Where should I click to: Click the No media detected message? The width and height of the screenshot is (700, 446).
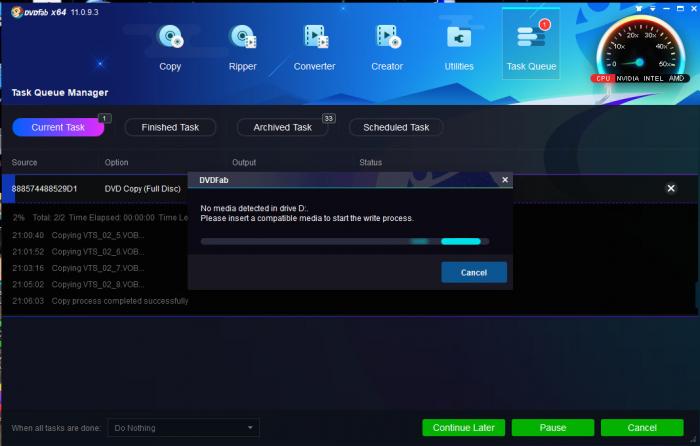254,208
